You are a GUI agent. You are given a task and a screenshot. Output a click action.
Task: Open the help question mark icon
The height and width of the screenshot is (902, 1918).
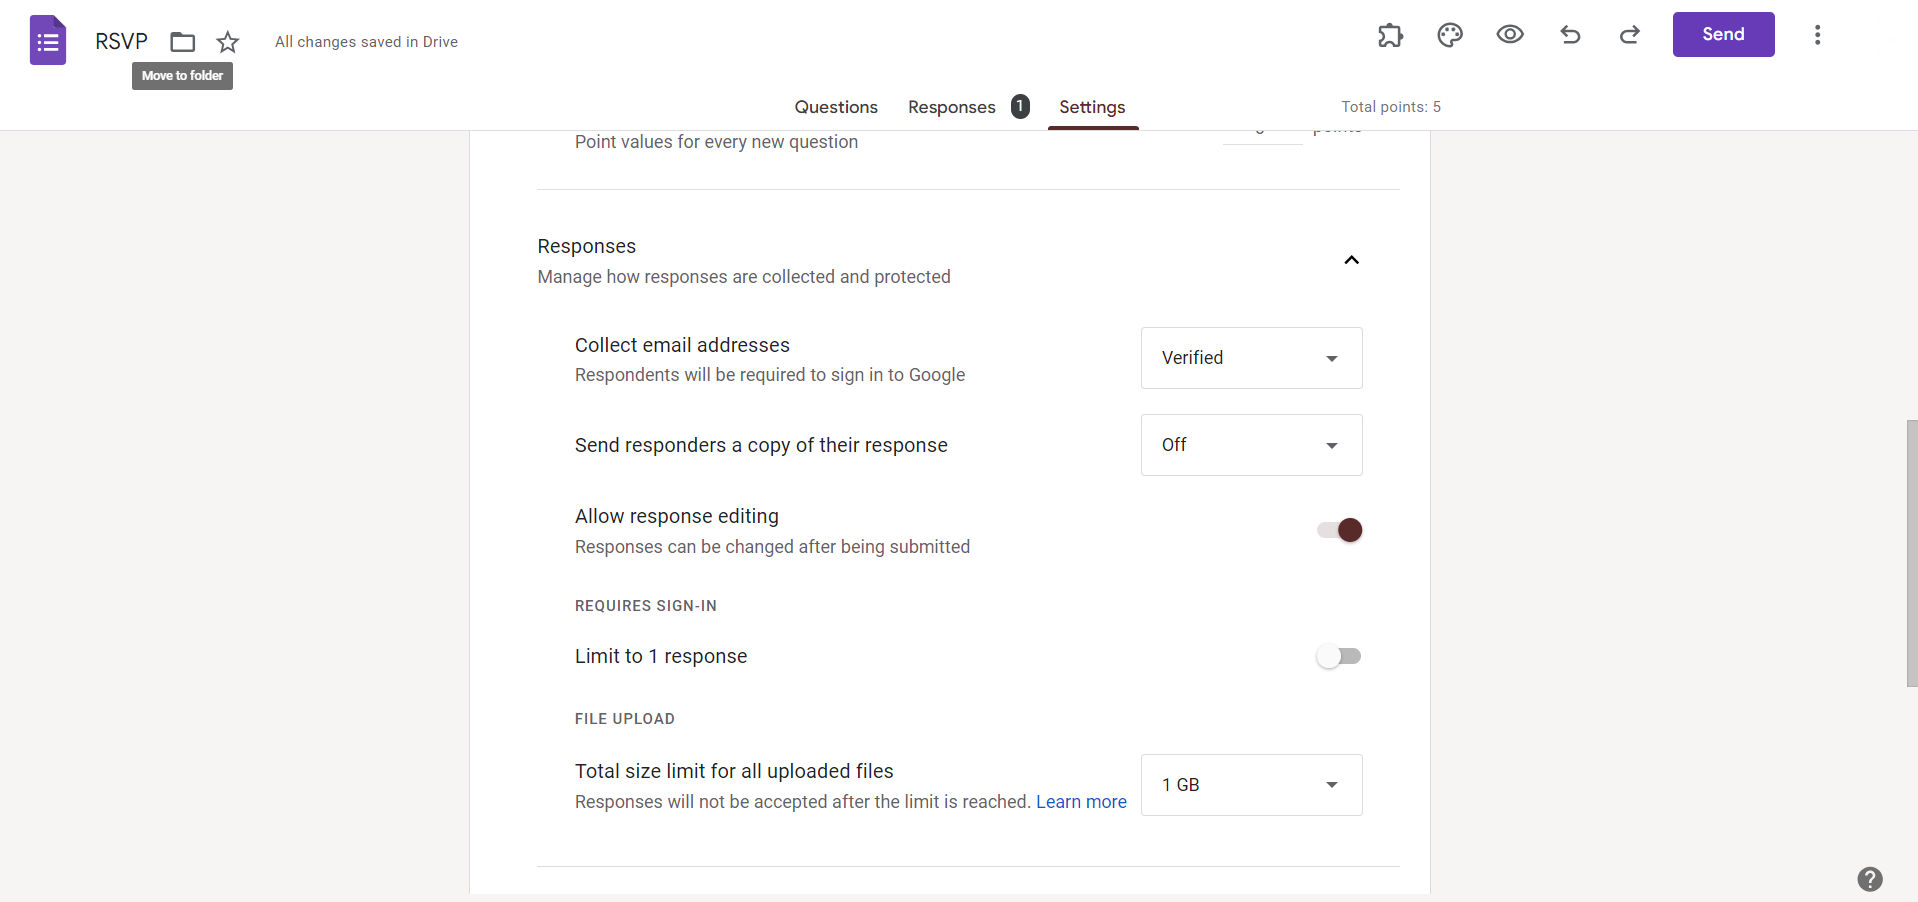point(1870,879)
